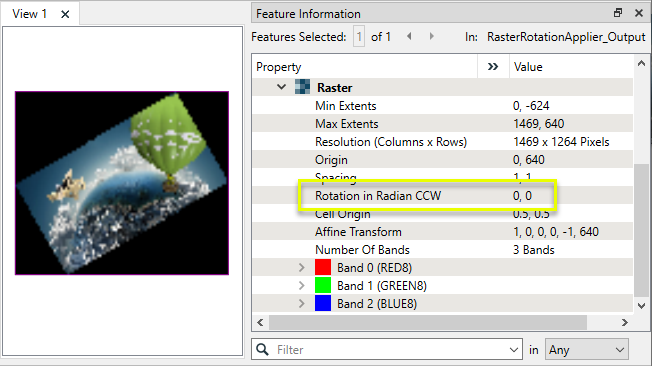Click the magnifier search icon in Filter
The image size is (652, 366).
coord(262,349)
